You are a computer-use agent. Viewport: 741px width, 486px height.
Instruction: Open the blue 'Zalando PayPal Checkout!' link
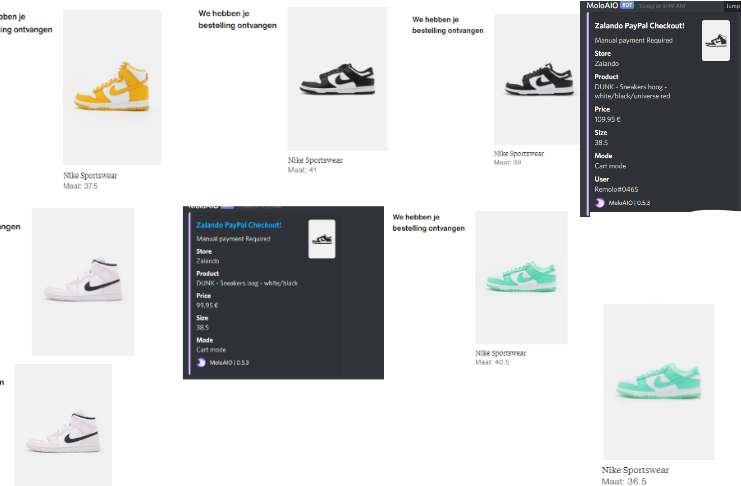tap(239, 225)
